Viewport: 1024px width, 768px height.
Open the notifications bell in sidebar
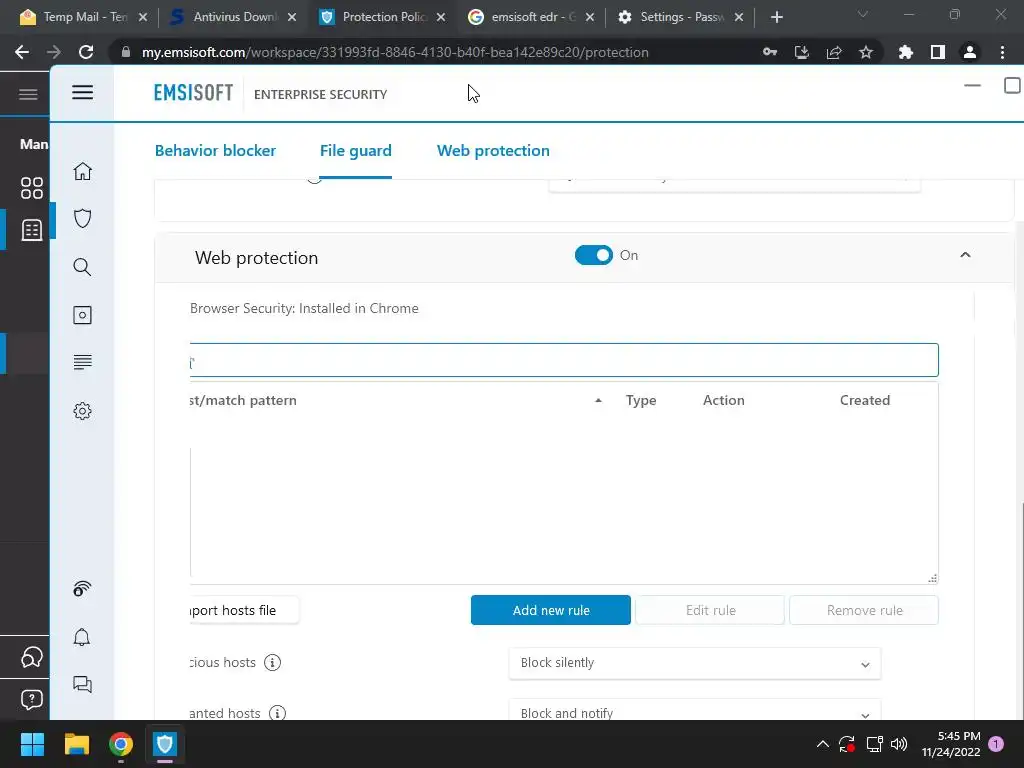click(x=82, y=637)
